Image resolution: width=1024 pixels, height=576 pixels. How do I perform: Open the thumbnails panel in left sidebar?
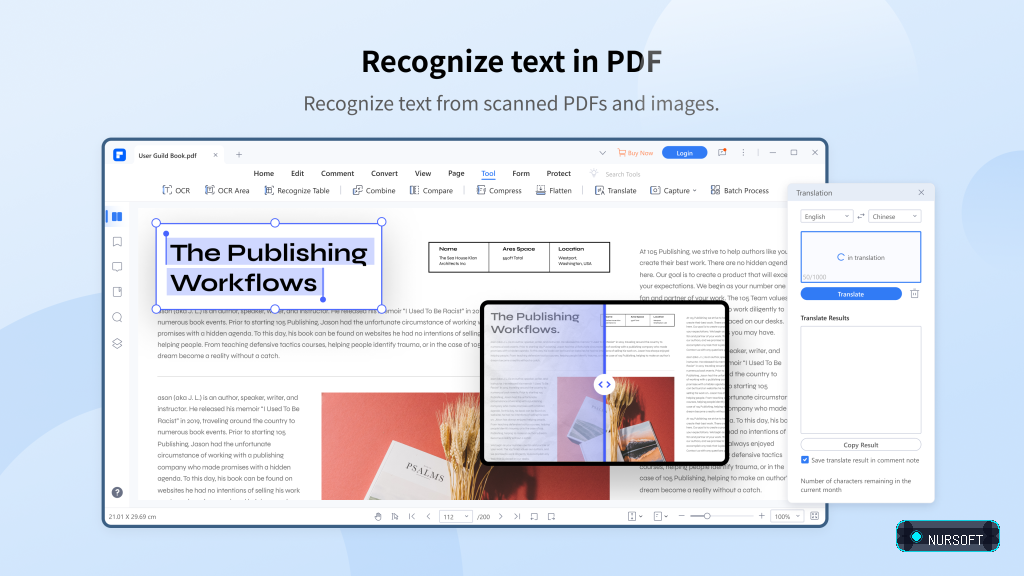(x=117, y=216)
